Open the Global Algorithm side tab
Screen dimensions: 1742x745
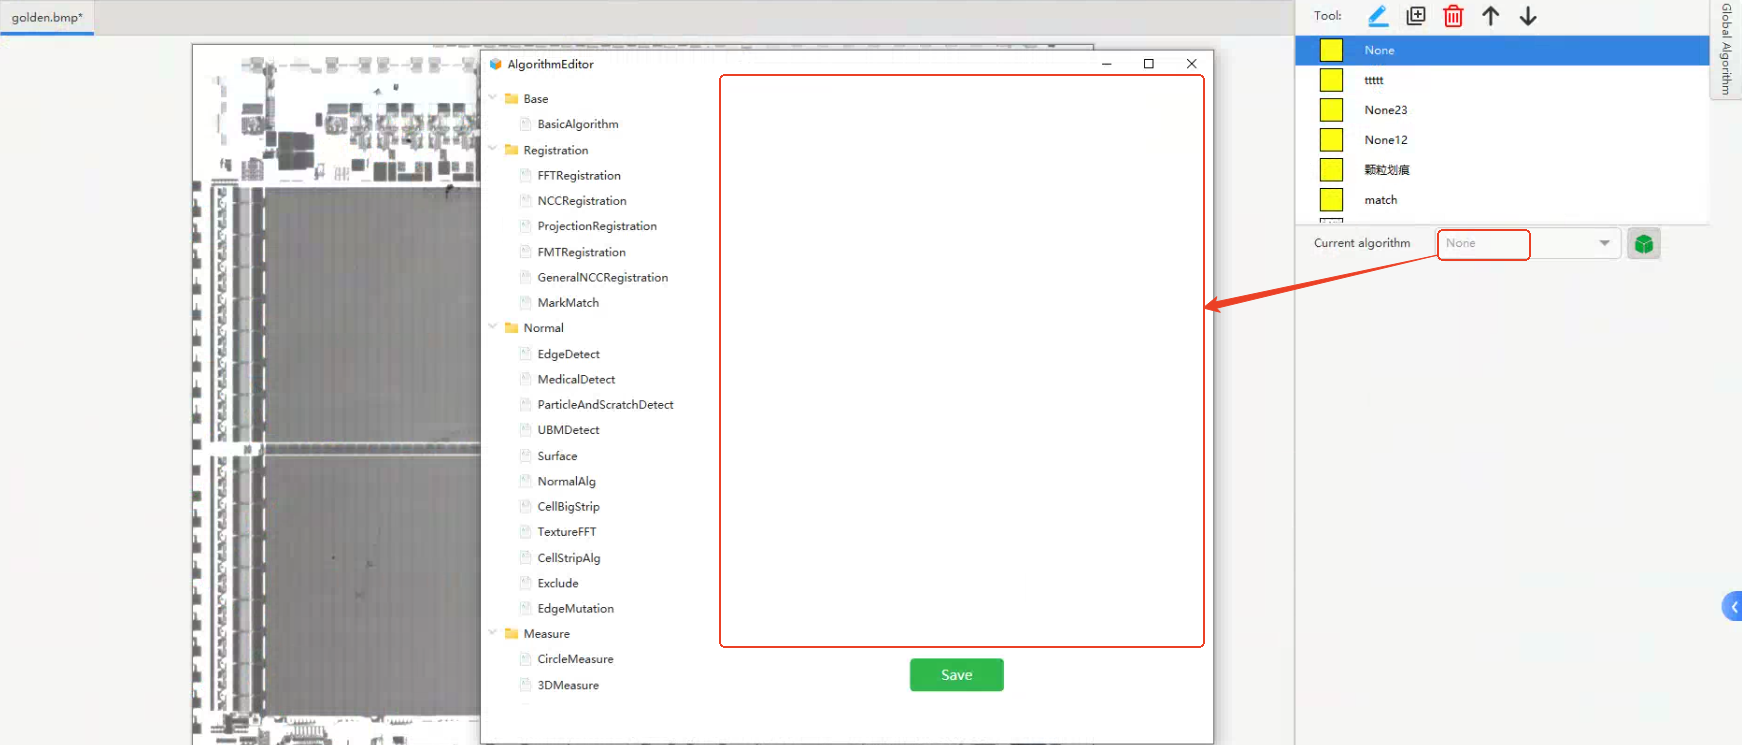pyautogui.click(x=1726, y=49)
